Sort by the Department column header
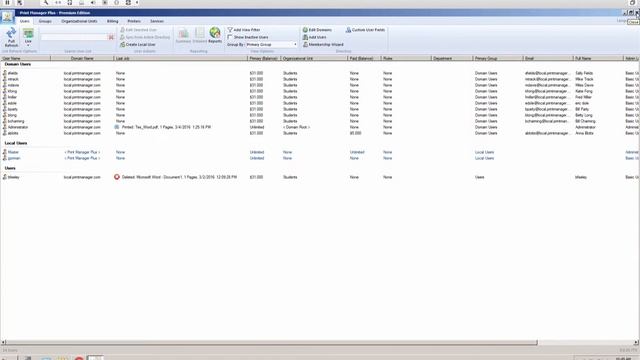Viewport: 640px width, 360px height. click(452, 58)
